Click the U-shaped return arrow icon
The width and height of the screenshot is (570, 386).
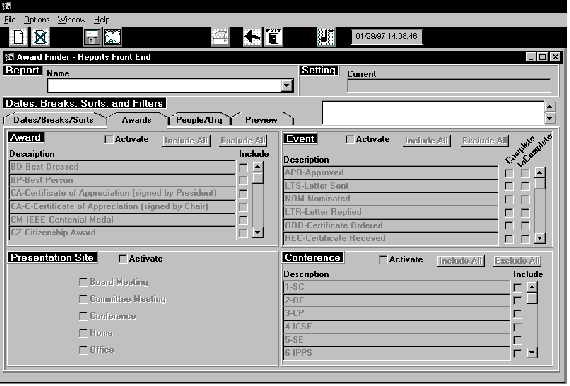(x=326, y=37)
